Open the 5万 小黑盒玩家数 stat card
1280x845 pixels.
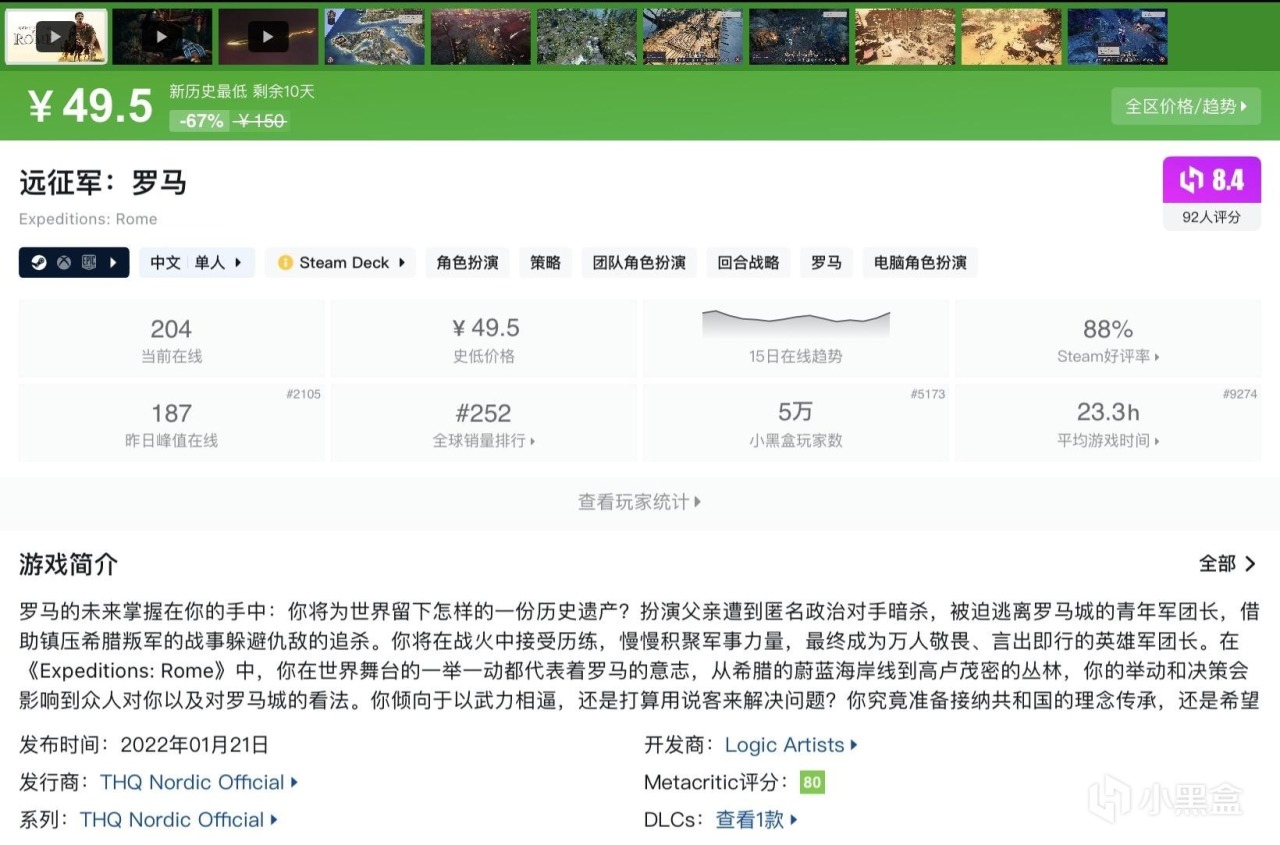point(796,423)
